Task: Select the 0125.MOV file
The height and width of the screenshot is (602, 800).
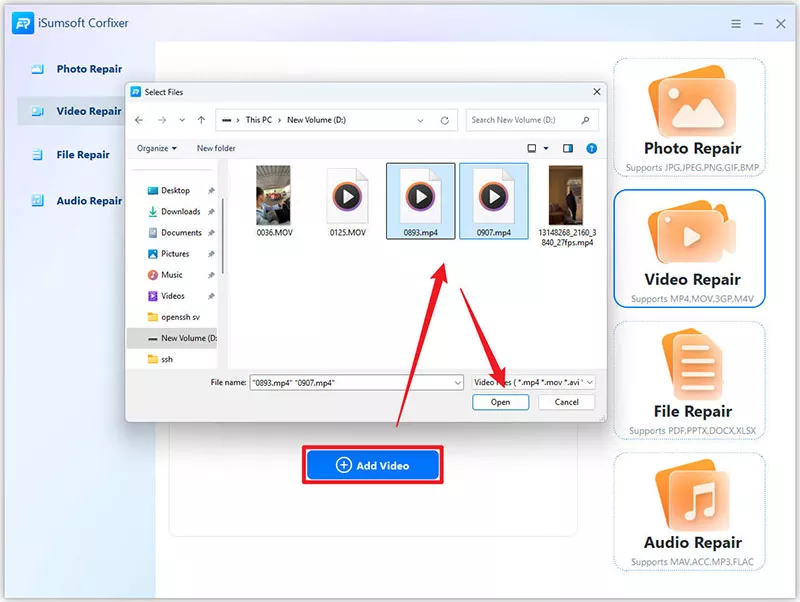Action: [347, 201]
